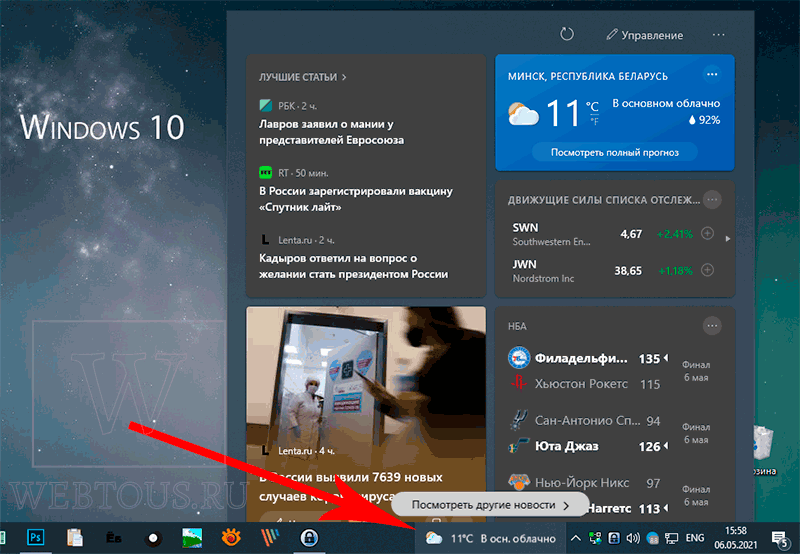Viewport: 800px width, 554px height.
Task: Open Управление feed settings
Action: click(644, 35)
